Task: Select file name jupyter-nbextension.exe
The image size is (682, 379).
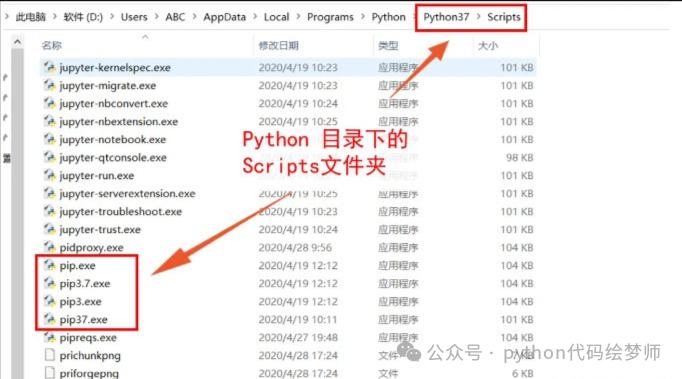Action: 119,121
